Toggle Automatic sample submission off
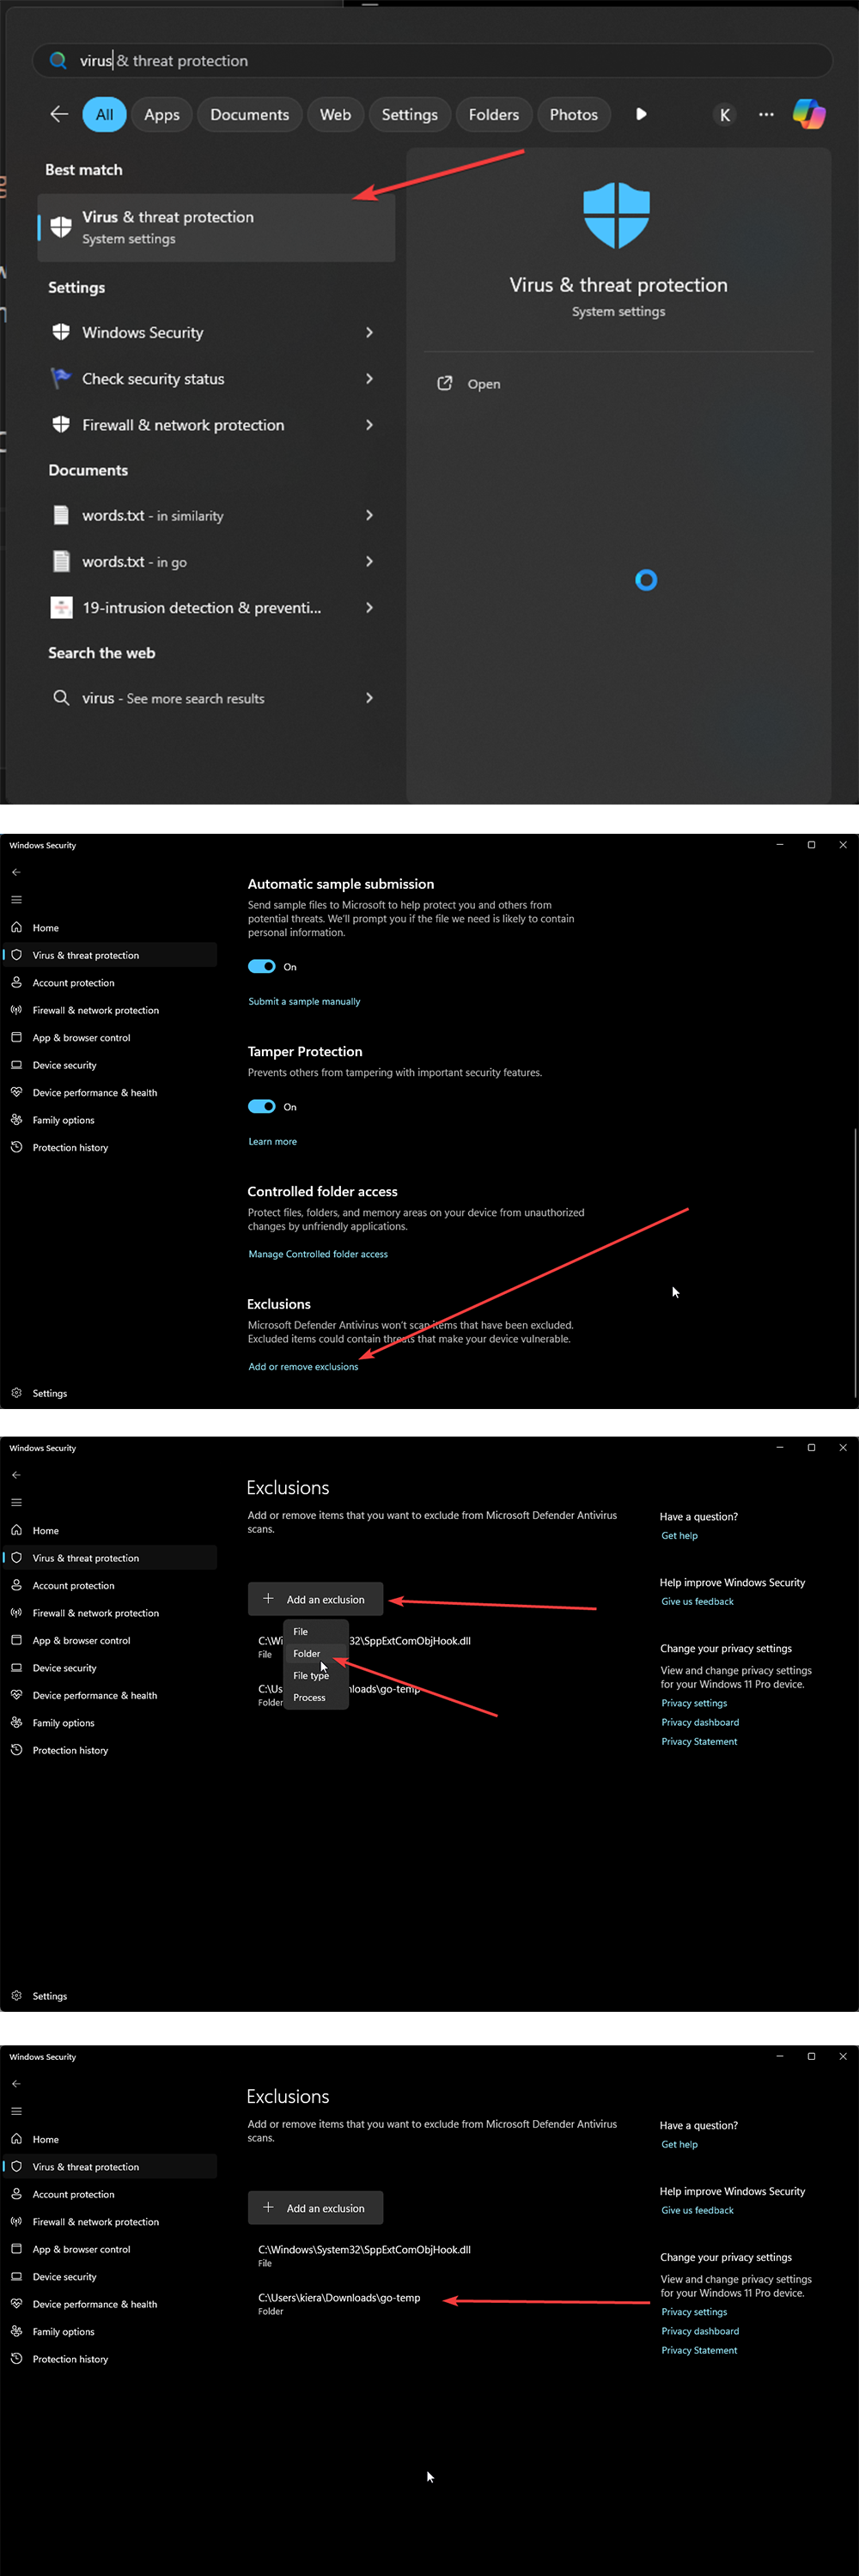 (x=262, y=966)
